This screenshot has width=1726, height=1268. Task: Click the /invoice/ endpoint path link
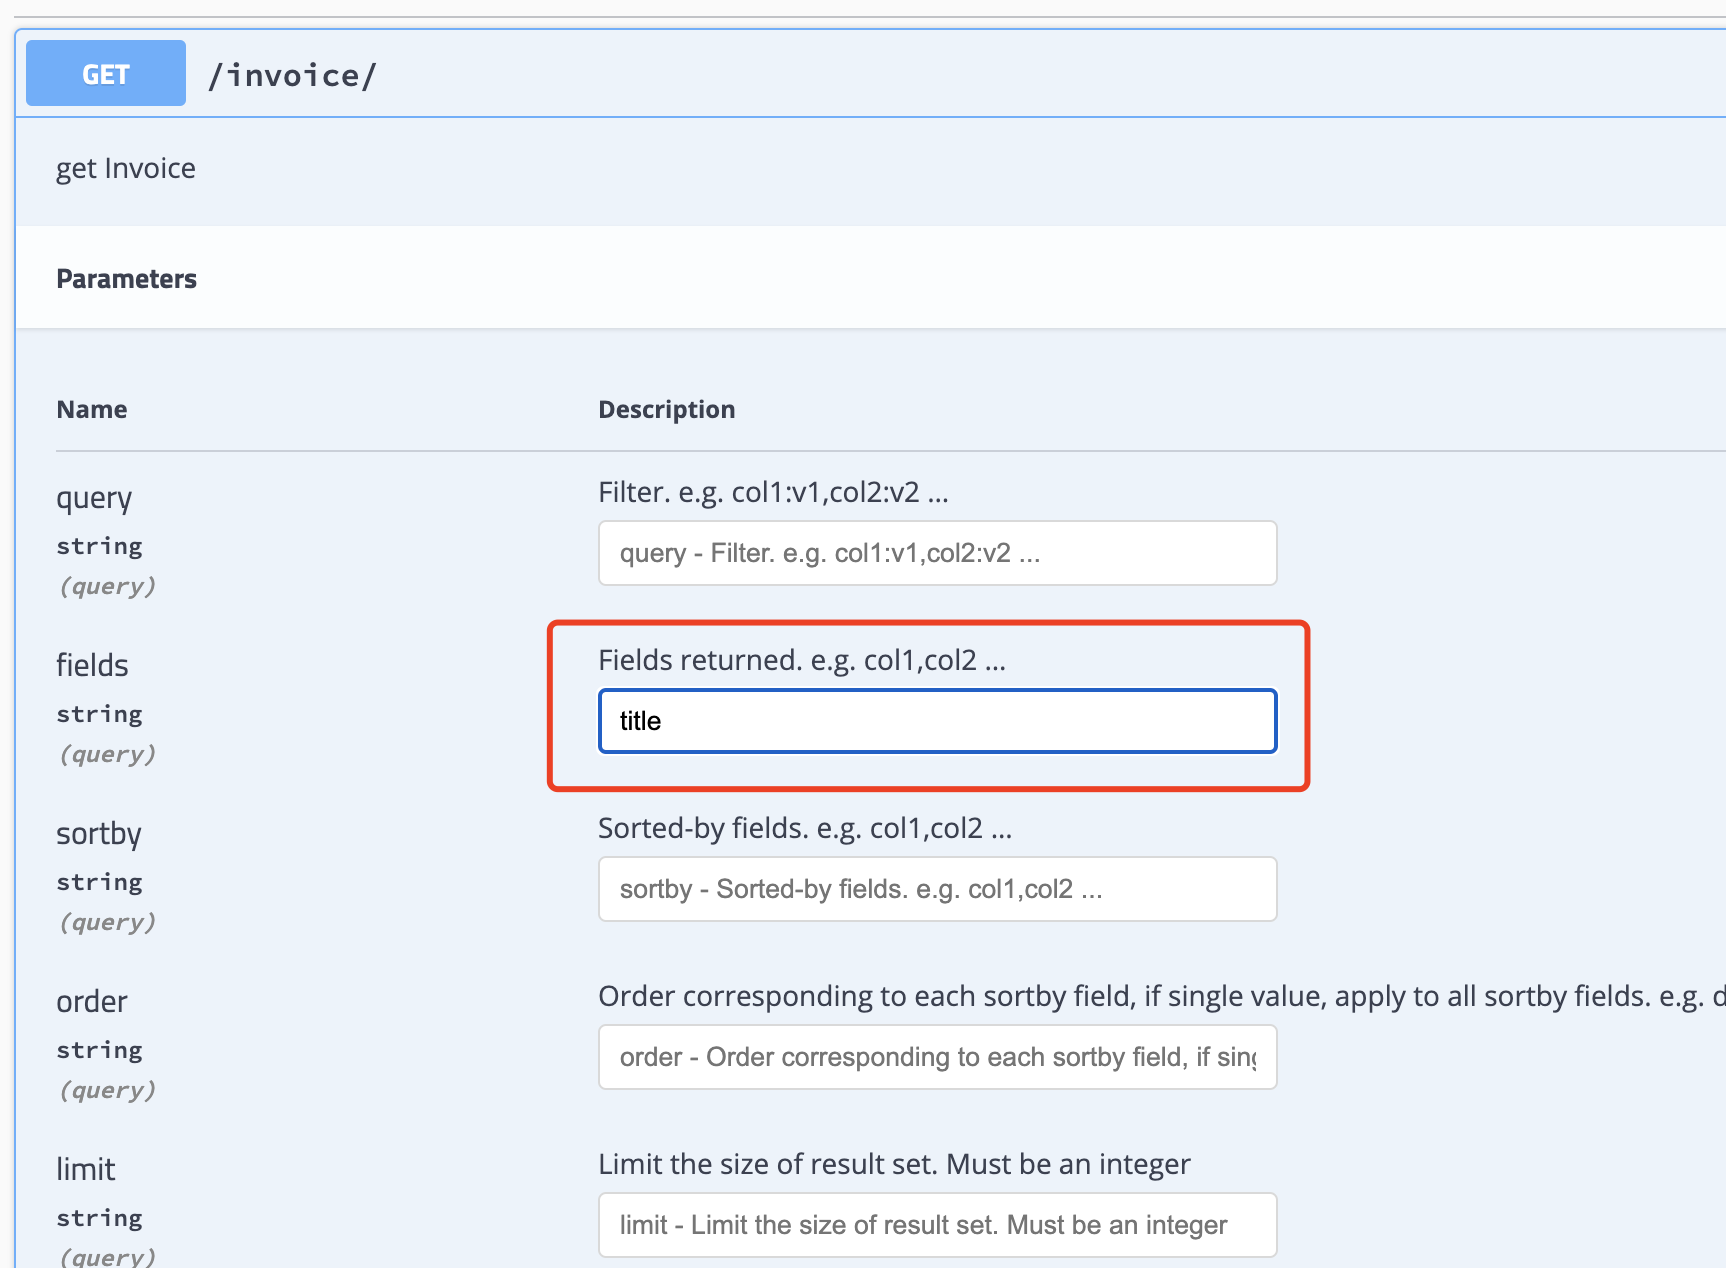pyautogui.click(x=292, y=73)
